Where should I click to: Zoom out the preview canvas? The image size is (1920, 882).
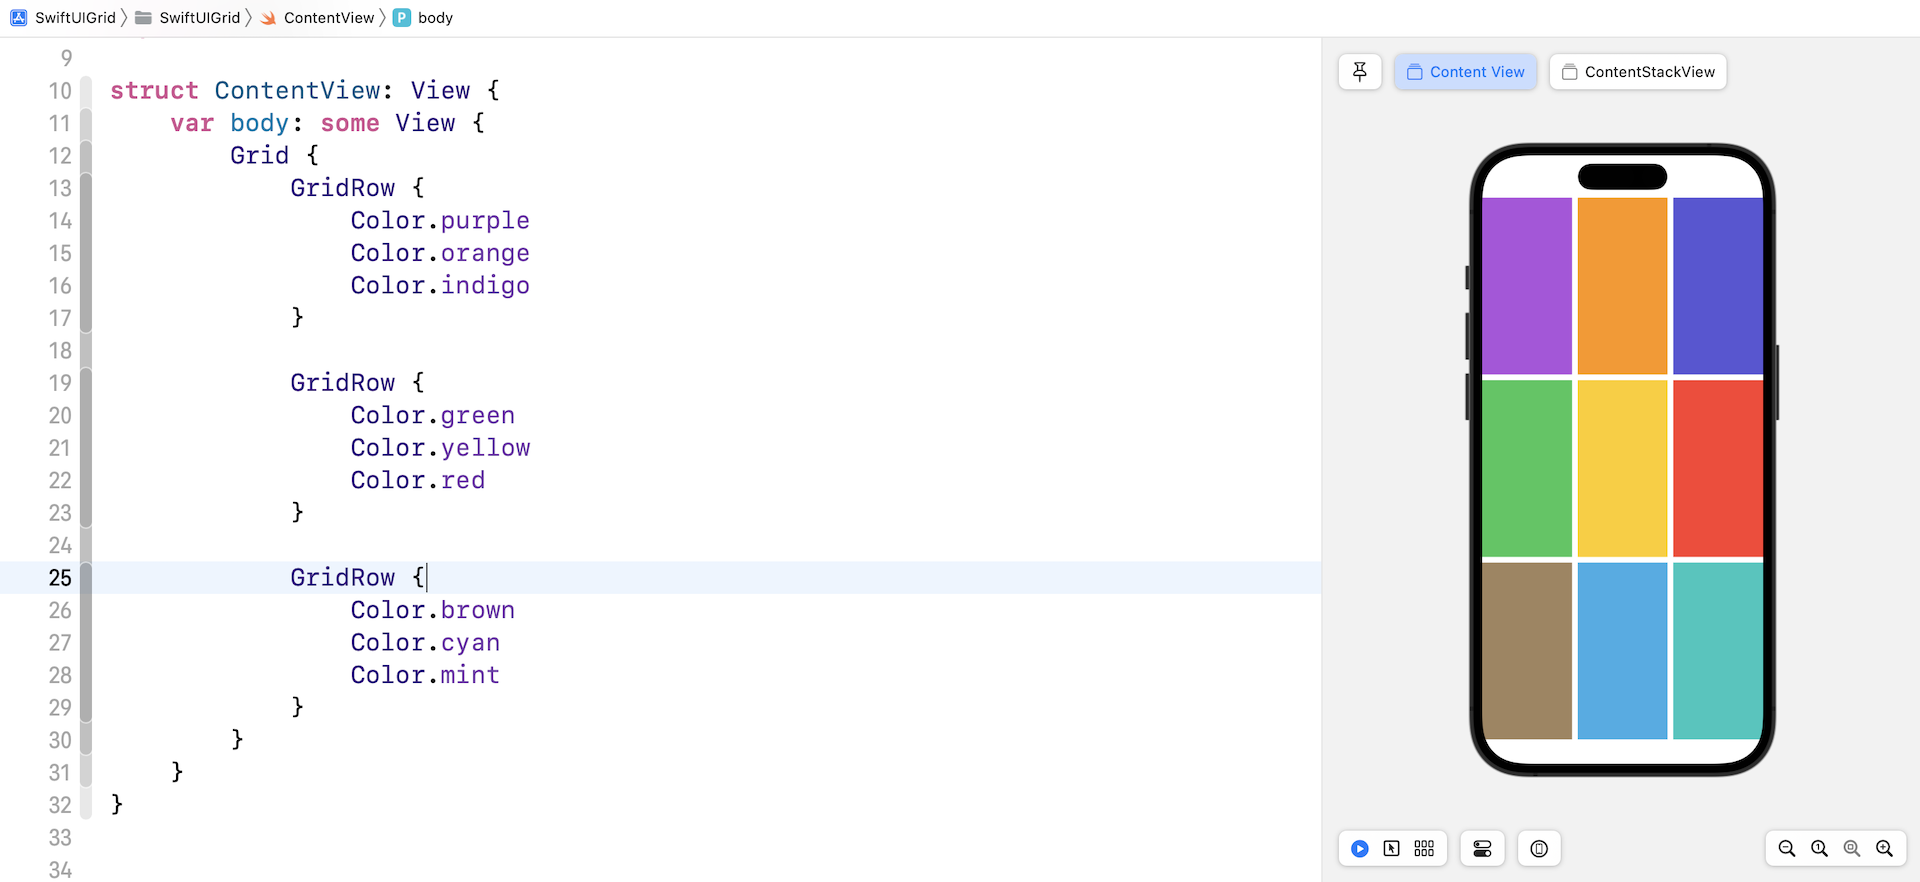click(x=1787, y=849)
